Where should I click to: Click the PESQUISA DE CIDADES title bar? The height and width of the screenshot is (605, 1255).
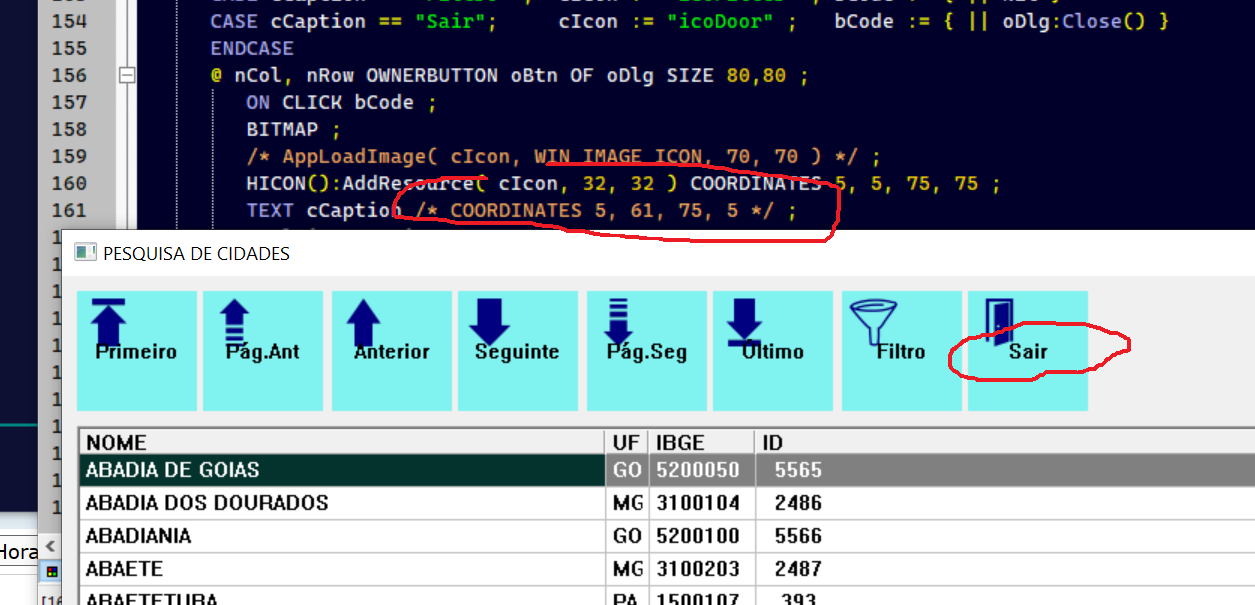coord(600,253)
